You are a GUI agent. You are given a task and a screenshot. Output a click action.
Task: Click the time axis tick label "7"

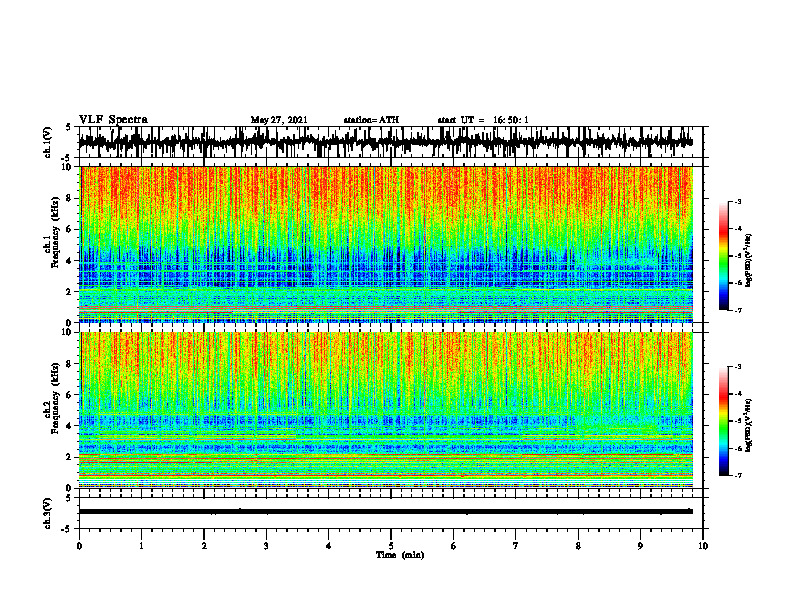[516, 546]
